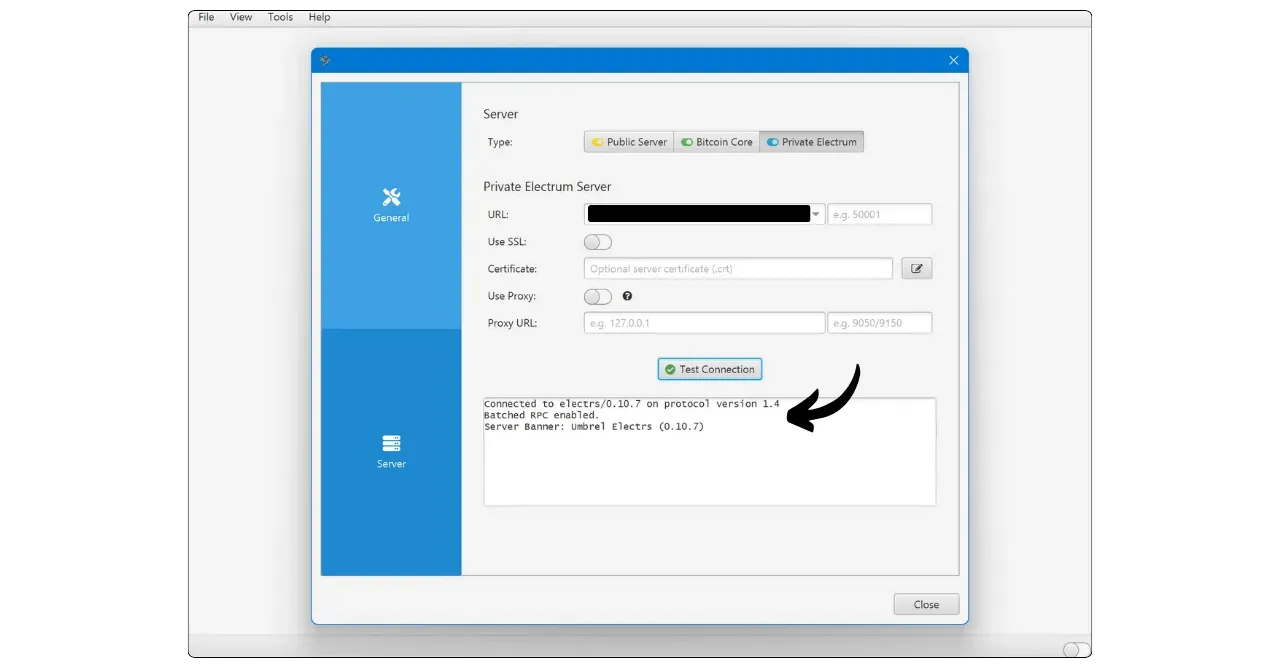Open the File menu
Viewport: 1280px width, 668px height.
point(206,17)
